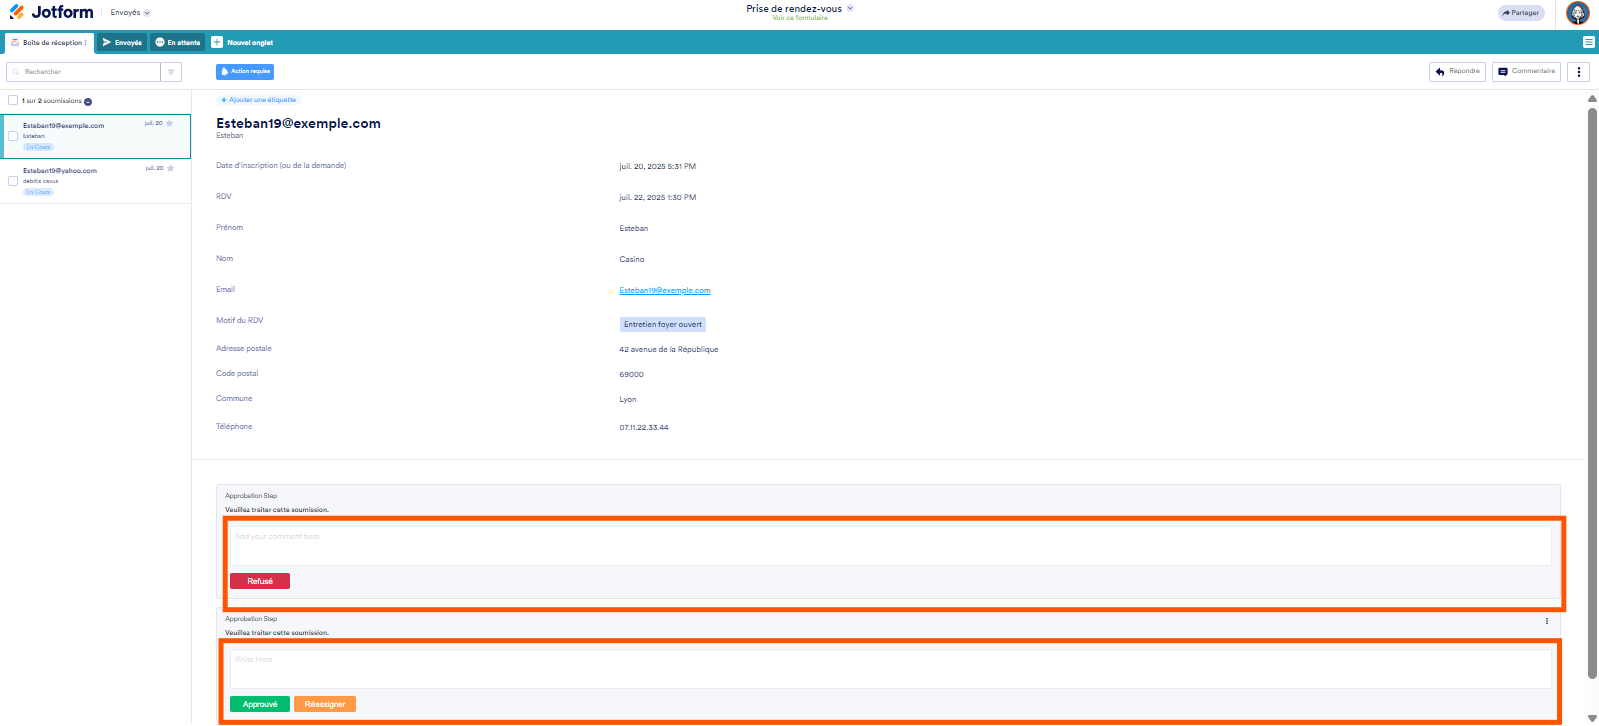Select the Esteban19@yahoo.com submission row
The image size is (1599, 726).
96,181
